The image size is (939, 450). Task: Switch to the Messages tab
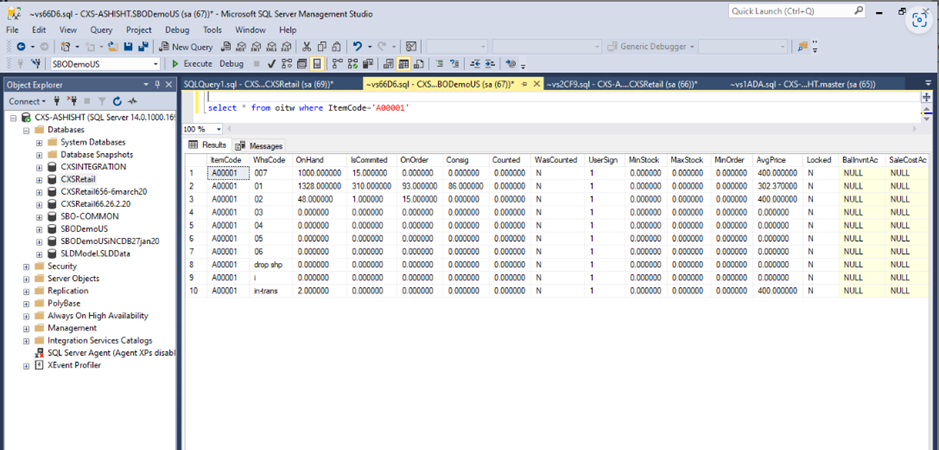(259, 146)
